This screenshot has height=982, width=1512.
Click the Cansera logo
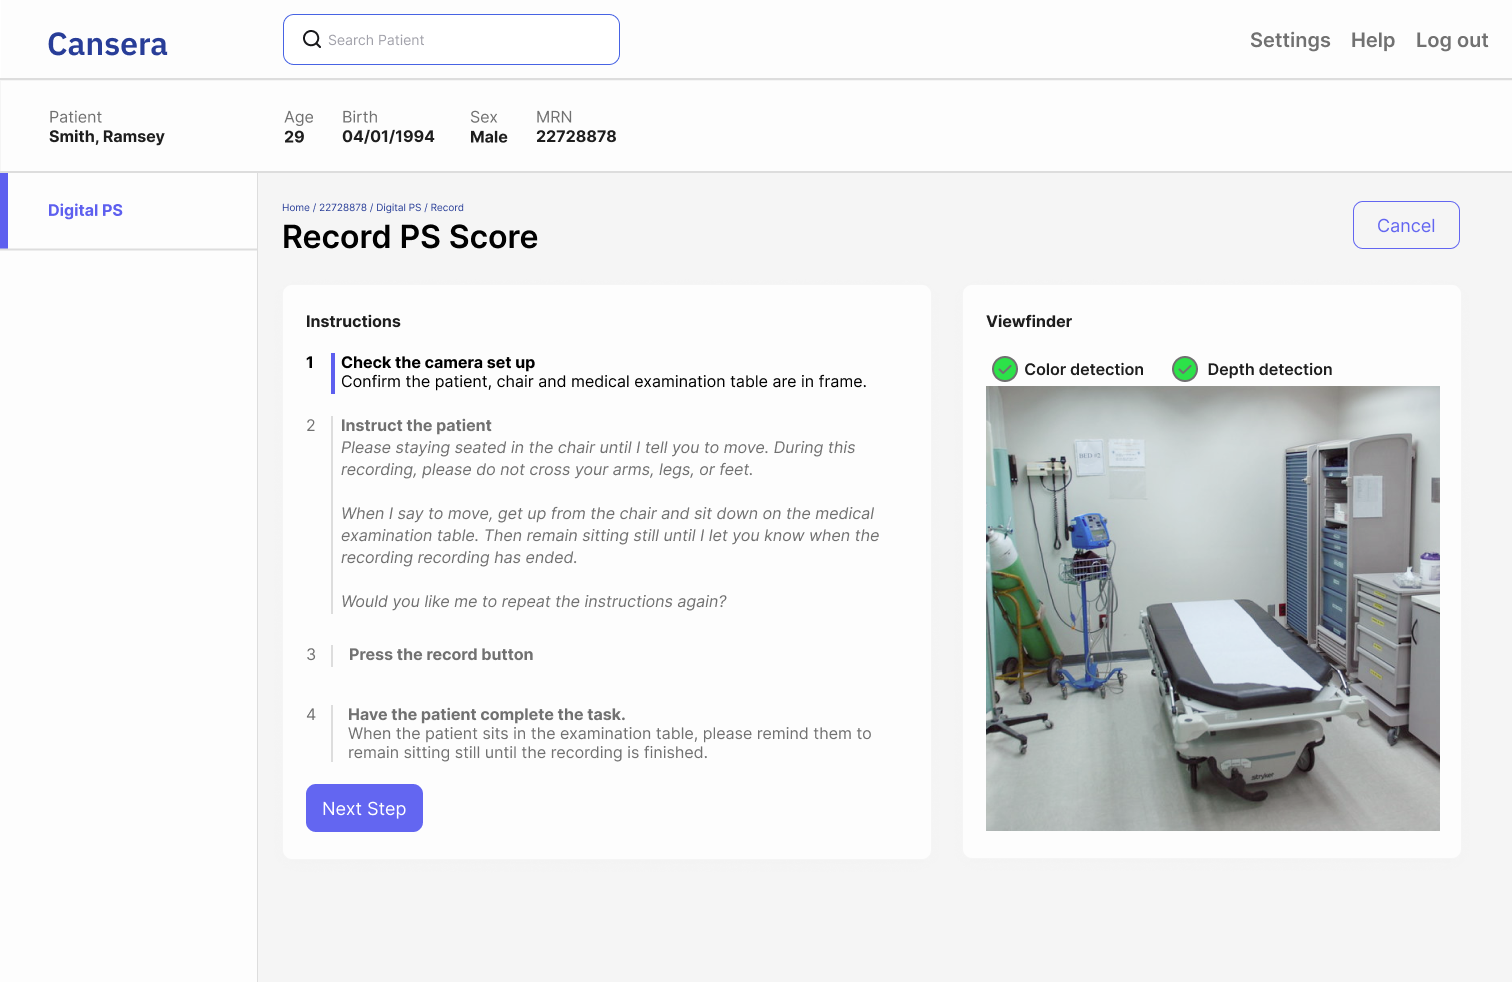[x=108, y=44]
